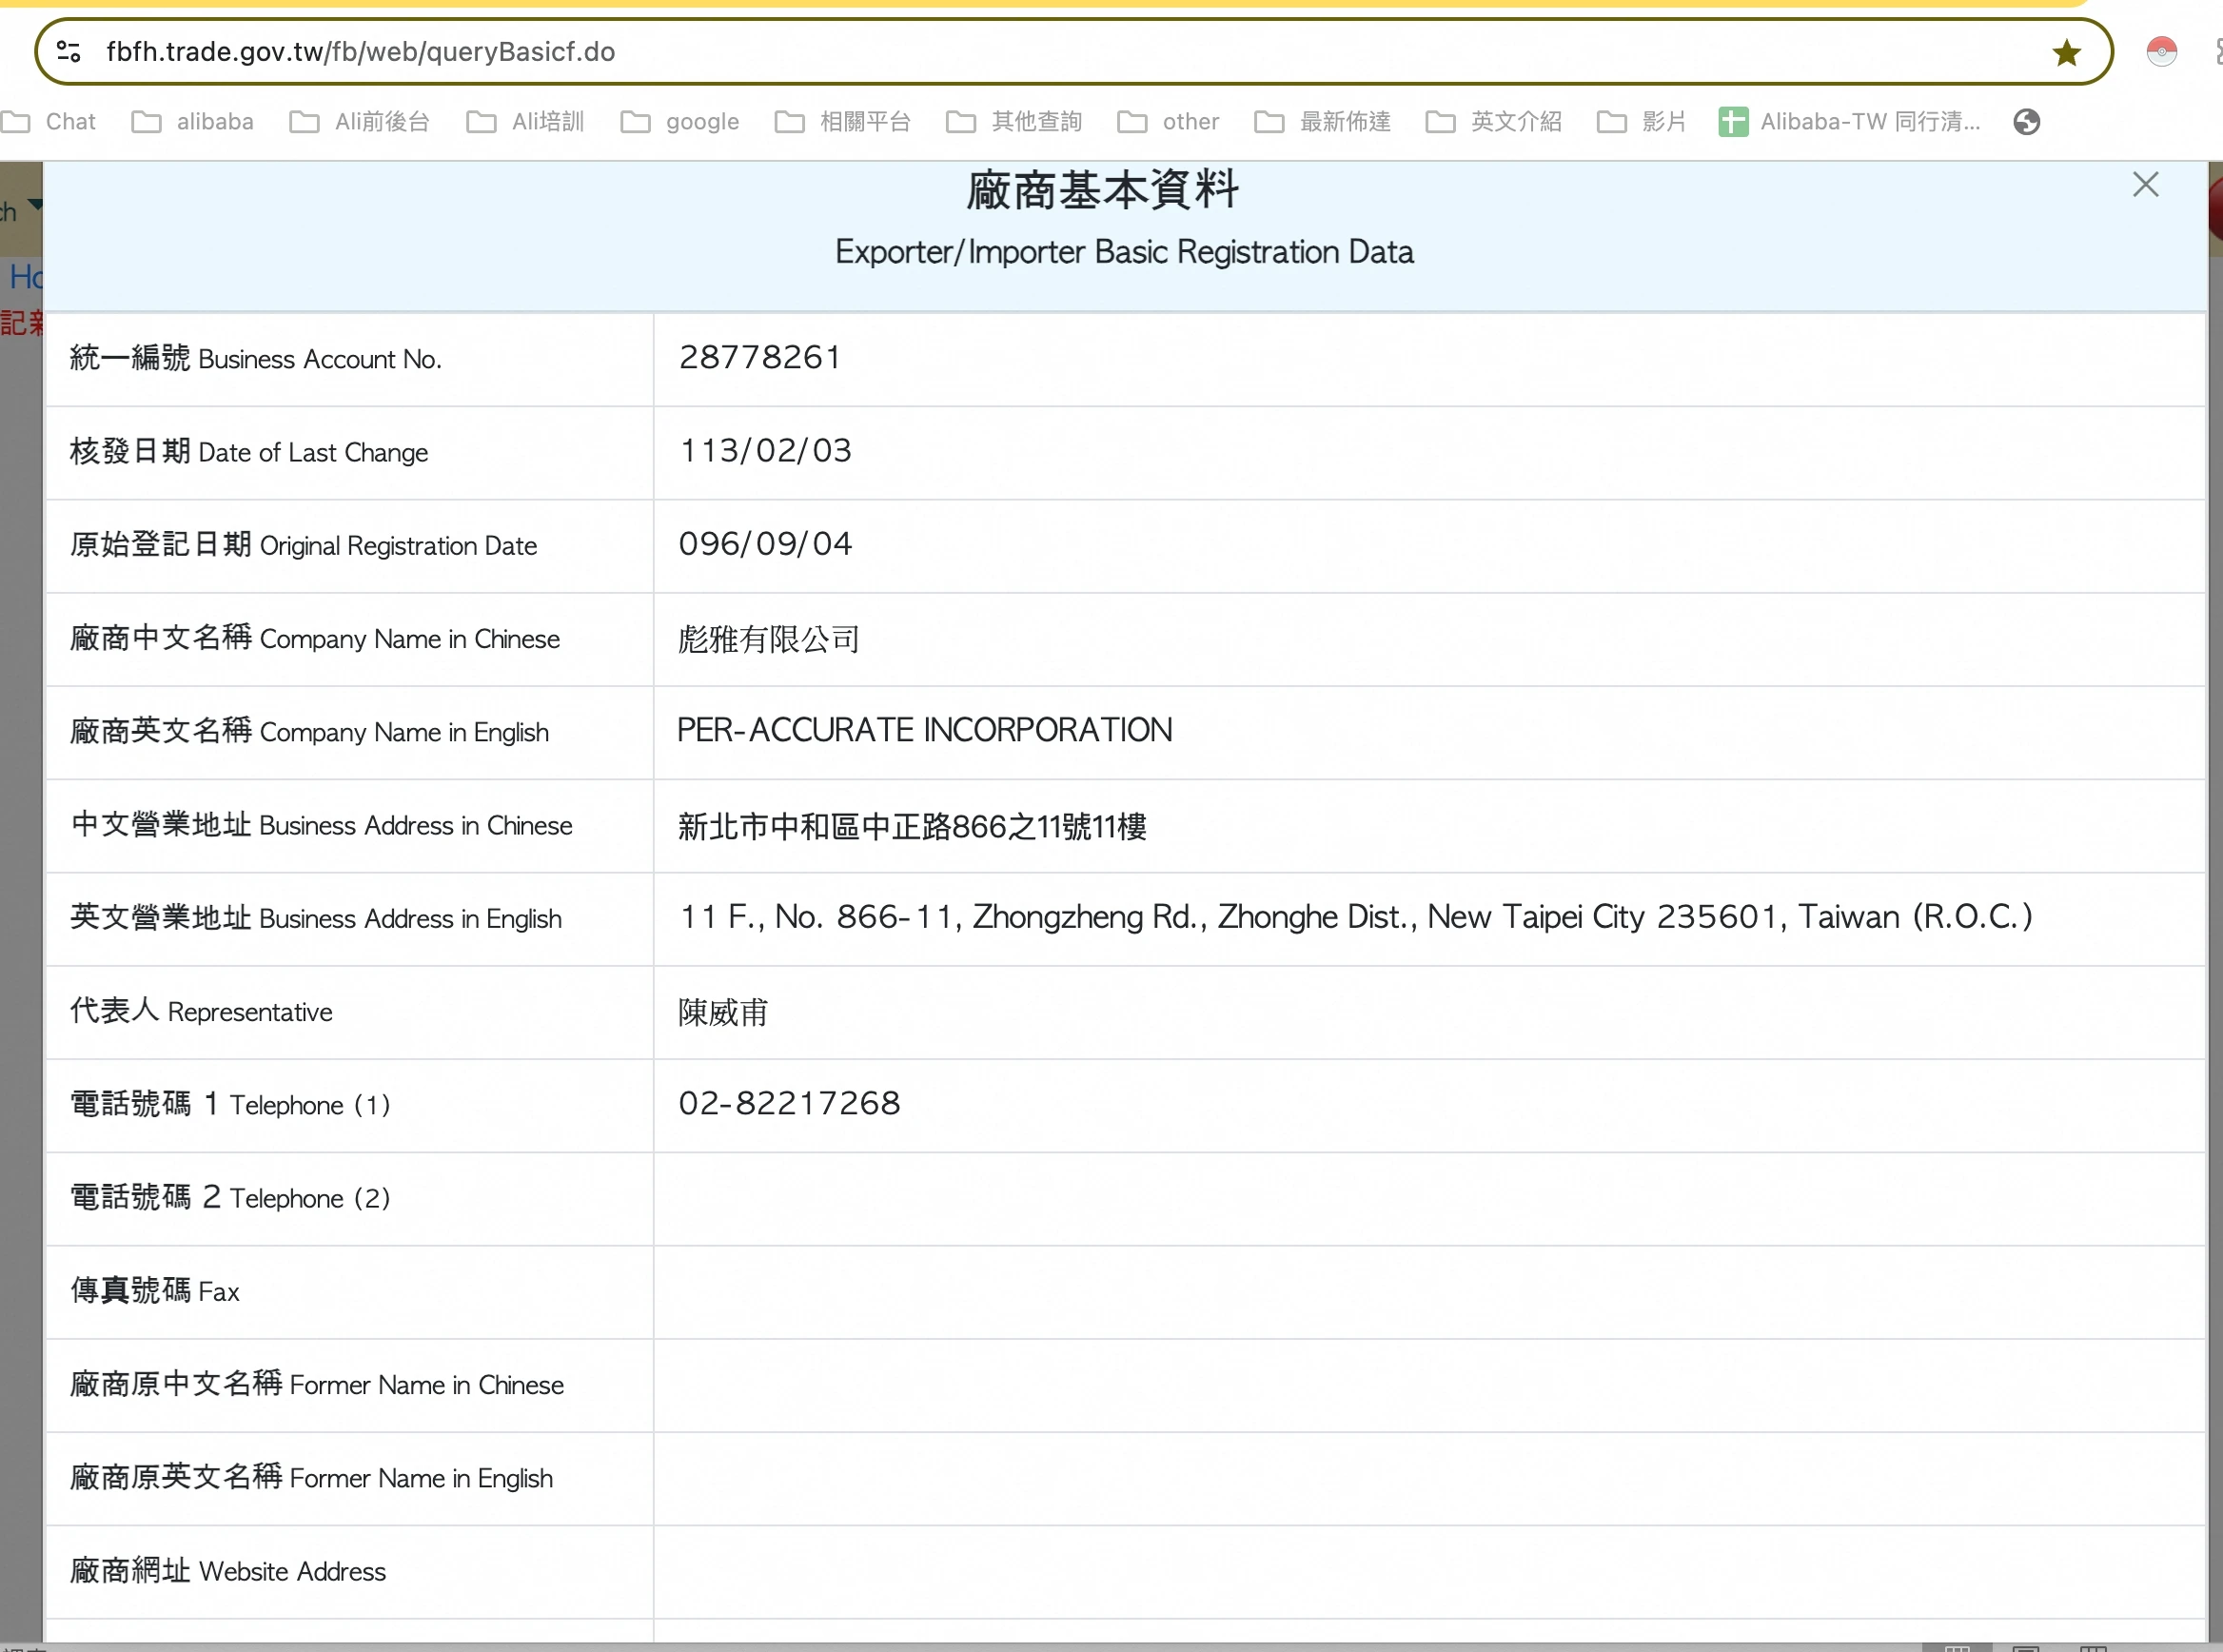The image size is (2223, 1652).
Task: Open the Chat bookmarks folder
Action: (x=50, y=122)
